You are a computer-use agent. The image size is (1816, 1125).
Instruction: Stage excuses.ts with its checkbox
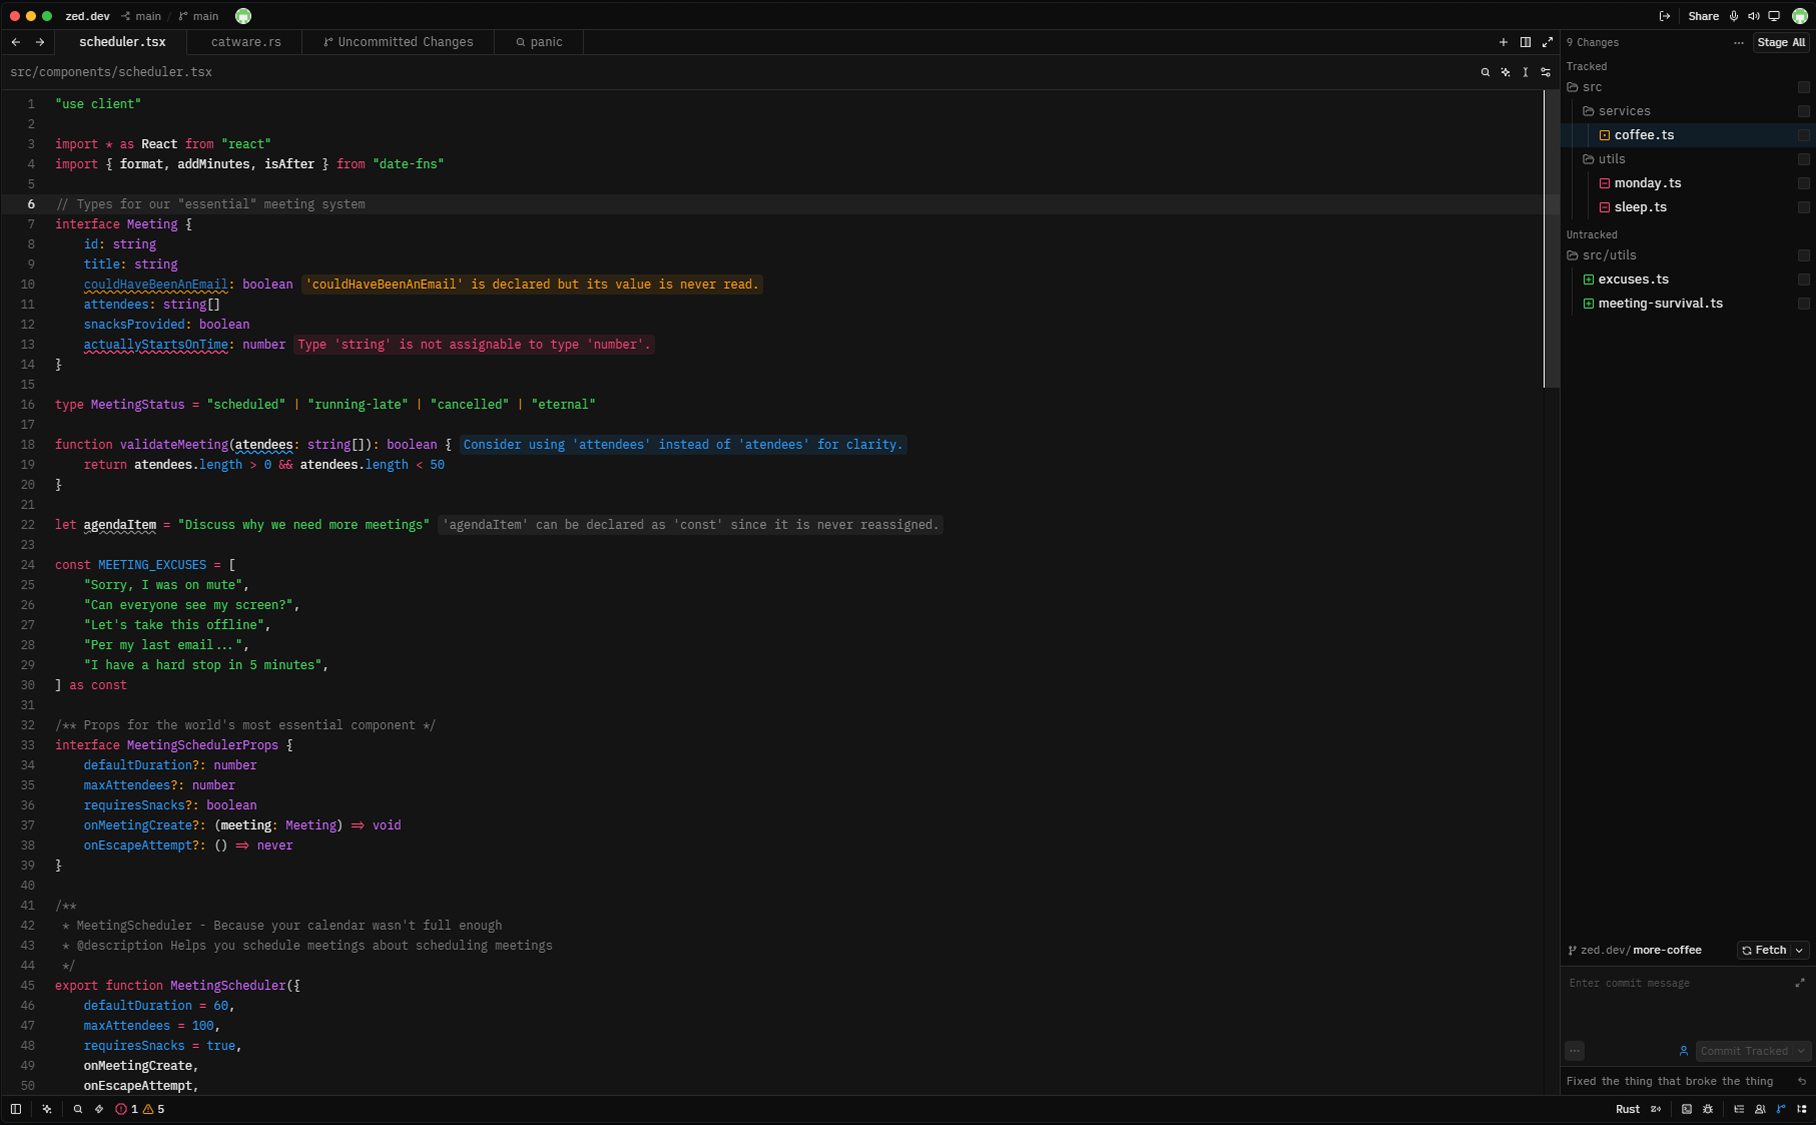click(x=1804, y=279)
